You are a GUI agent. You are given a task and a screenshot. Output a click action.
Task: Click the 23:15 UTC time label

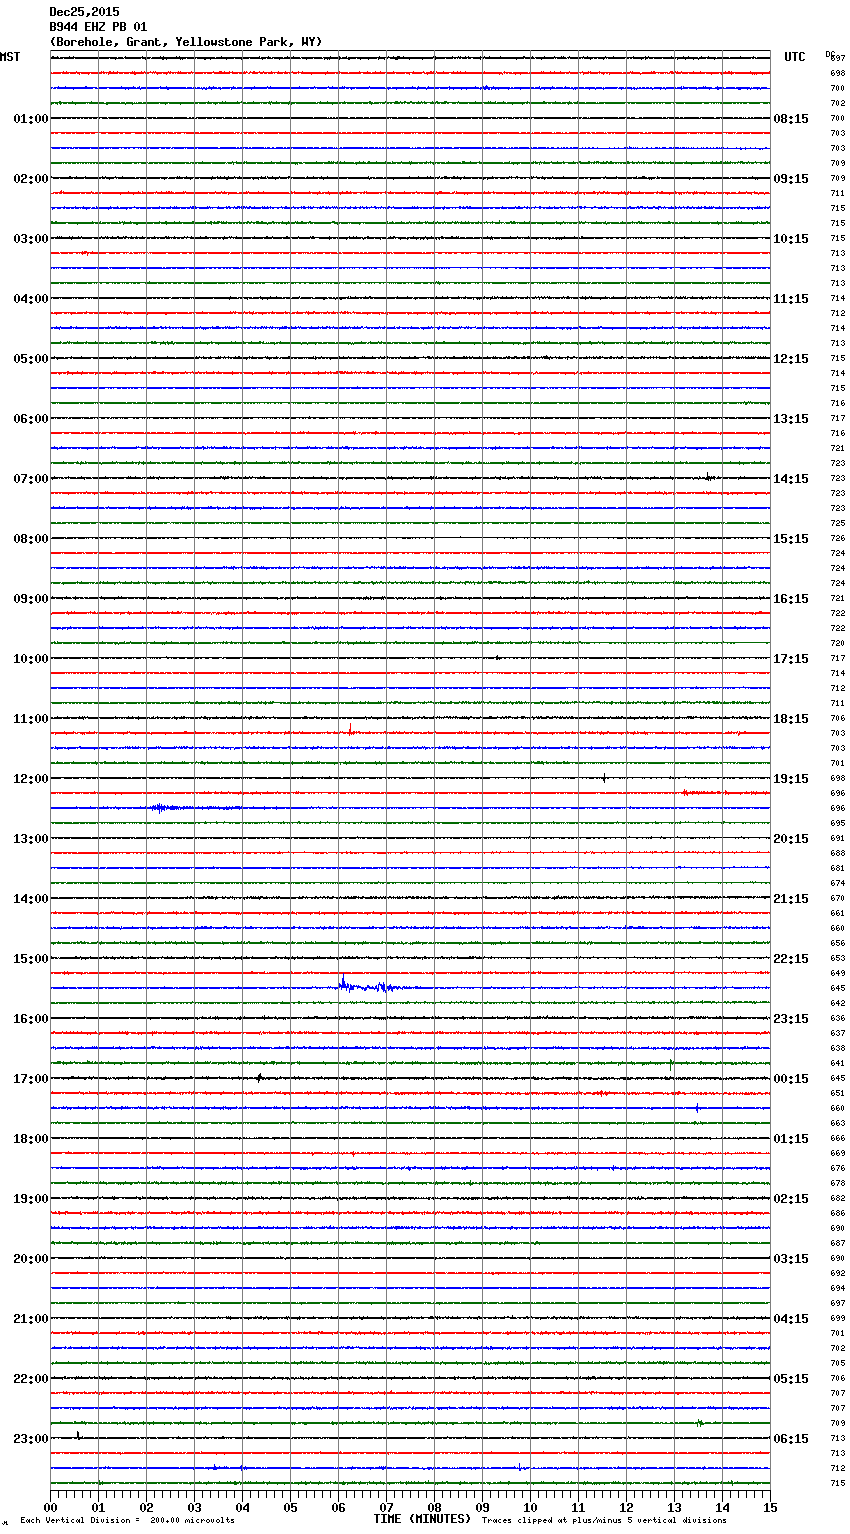point(791,1019)
